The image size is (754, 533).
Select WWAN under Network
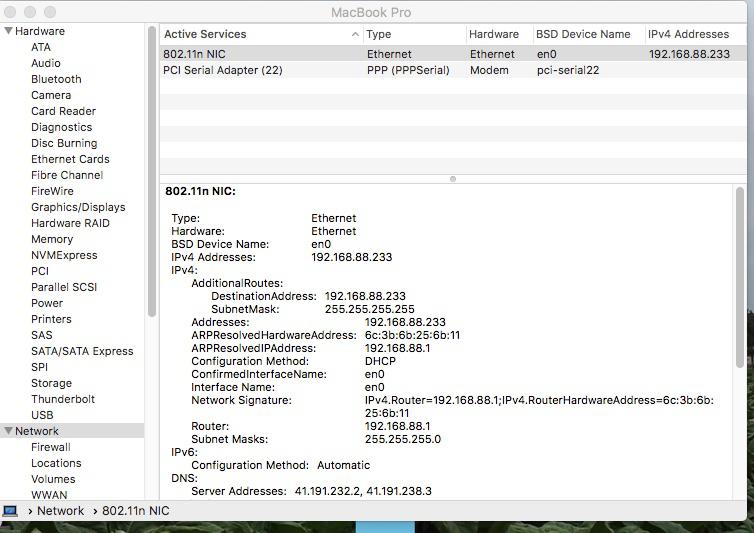pos(49,495)
